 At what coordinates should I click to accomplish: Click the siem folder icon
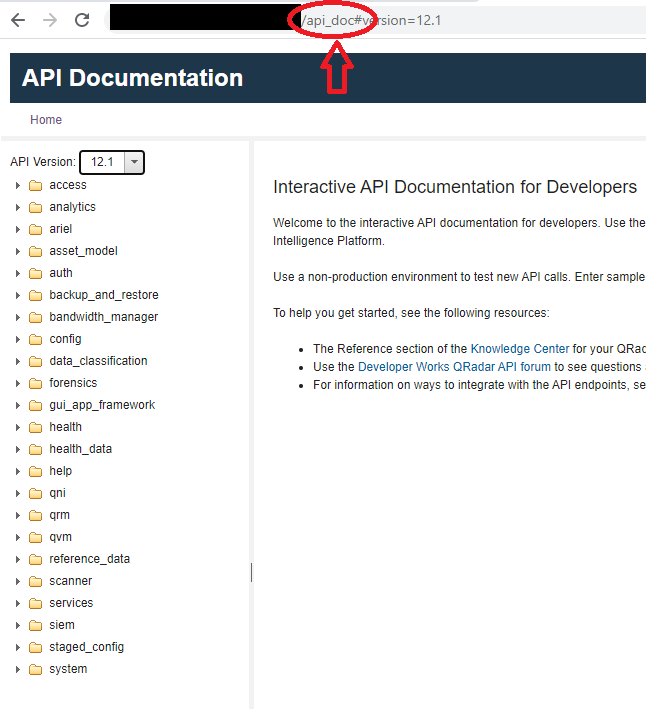(x=35, y=625)
